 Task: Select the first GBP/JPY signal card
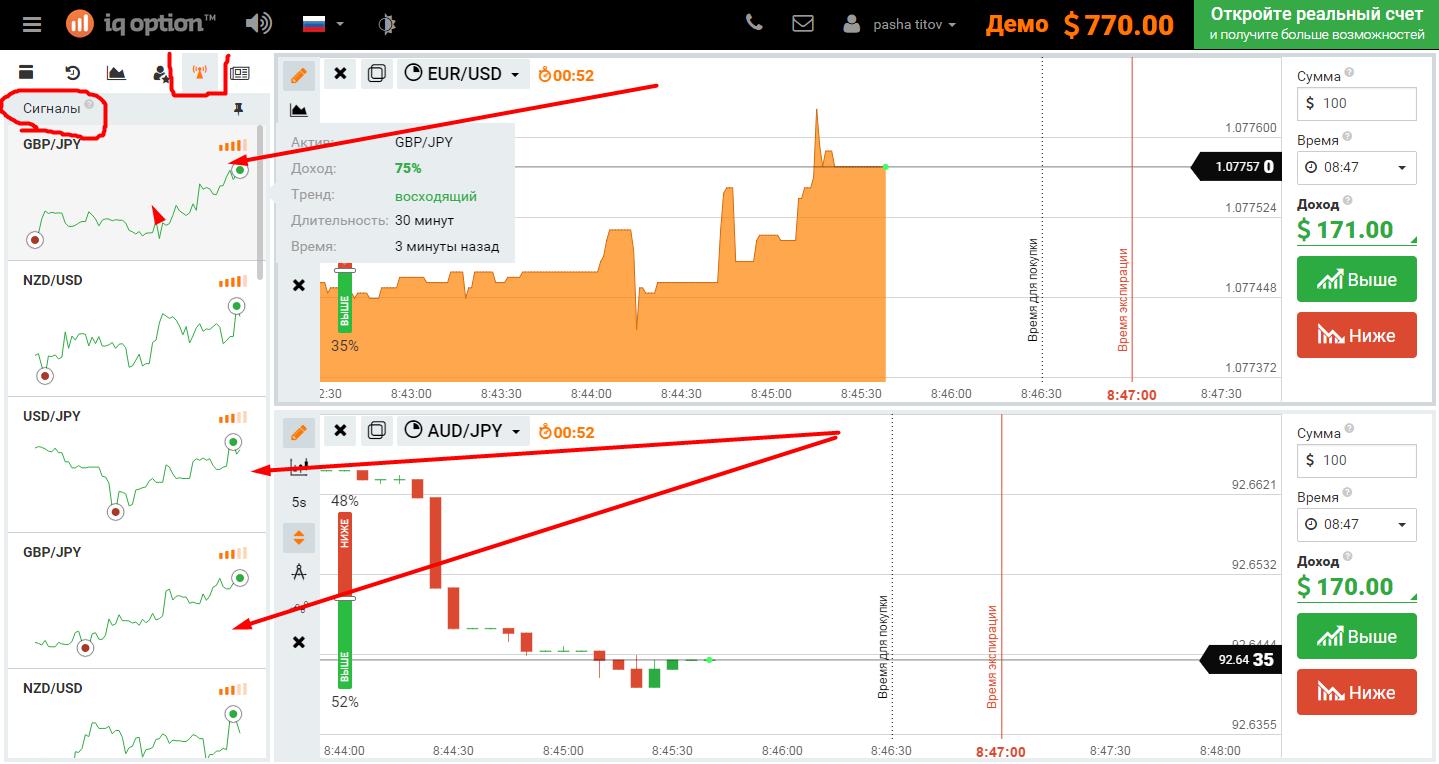click(134, 193)
